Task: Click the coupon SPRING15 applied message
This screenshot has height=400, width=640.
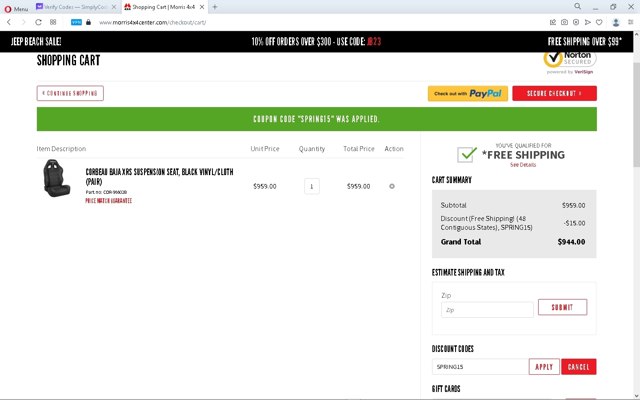Action: [317, 119]
